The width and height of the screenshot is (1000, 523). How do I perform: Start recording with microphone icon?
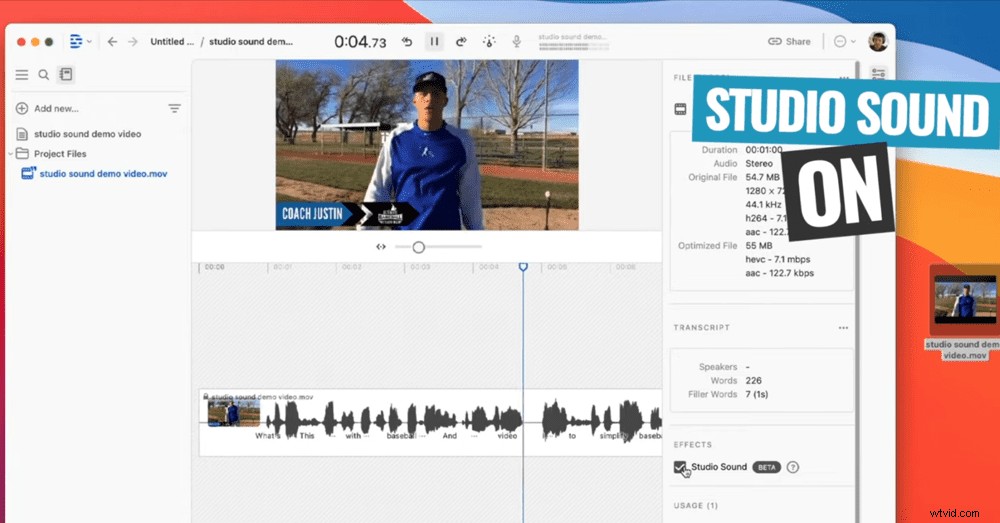tap(517, 41)
